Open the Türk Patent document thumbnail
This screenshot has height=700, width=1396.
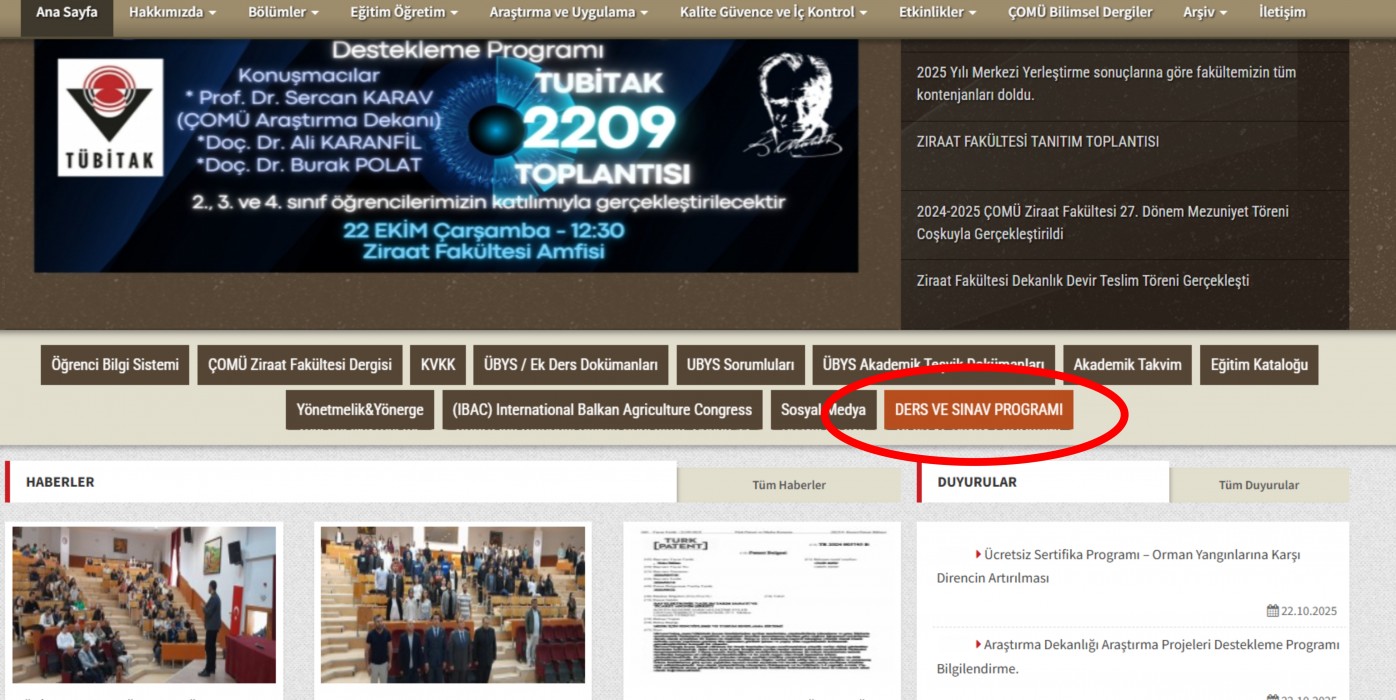coord(761,604)
